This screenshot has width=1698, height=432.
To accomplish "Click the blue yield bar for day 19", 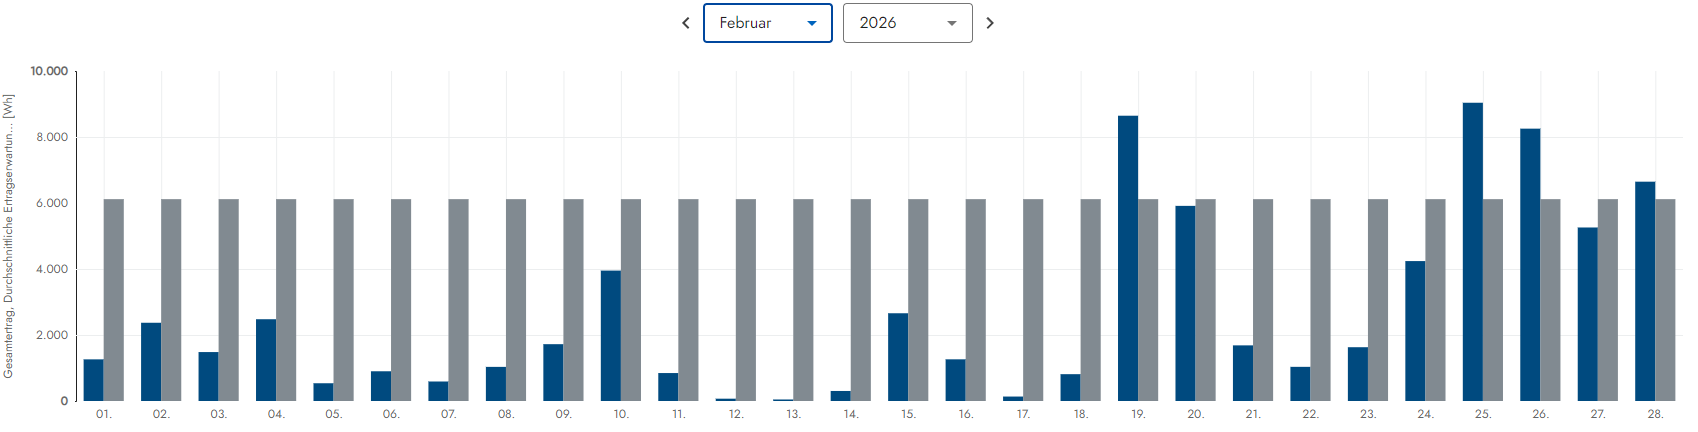I will [1128, 258].
